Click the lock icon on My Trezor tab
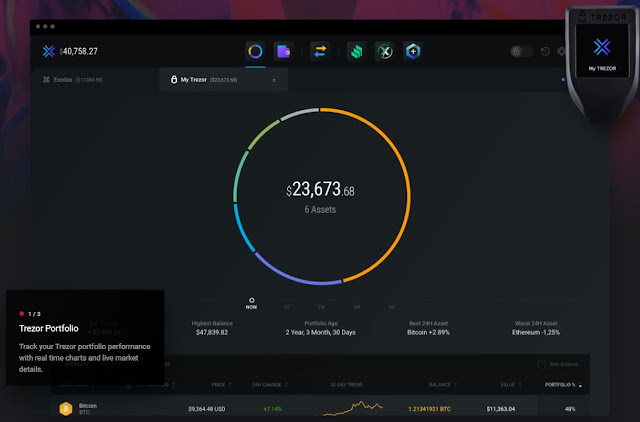The image size is (640, 422). point(174,79)
